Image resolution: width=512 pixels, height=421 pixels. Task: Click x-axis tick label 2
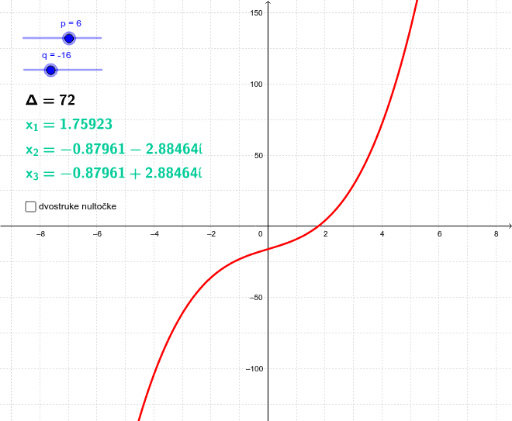(x=325, y=234)
